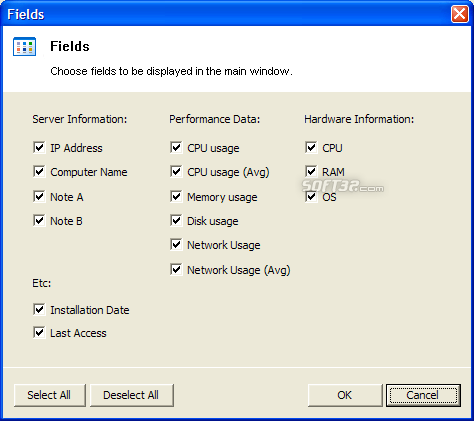
Task: Close the Fields dialog window
Action: tap(460, 14)
